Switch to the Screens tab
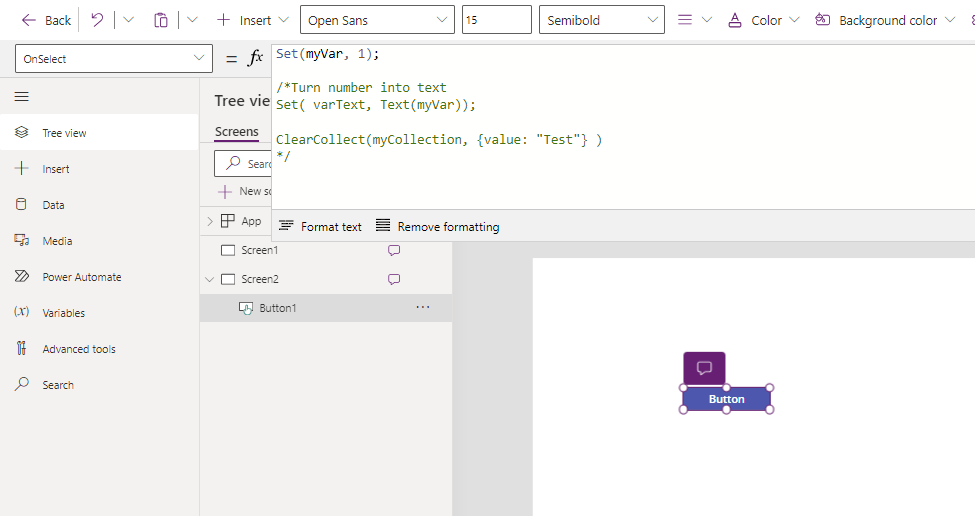Screen dimensions: 975x516 [x=236, y=132]
